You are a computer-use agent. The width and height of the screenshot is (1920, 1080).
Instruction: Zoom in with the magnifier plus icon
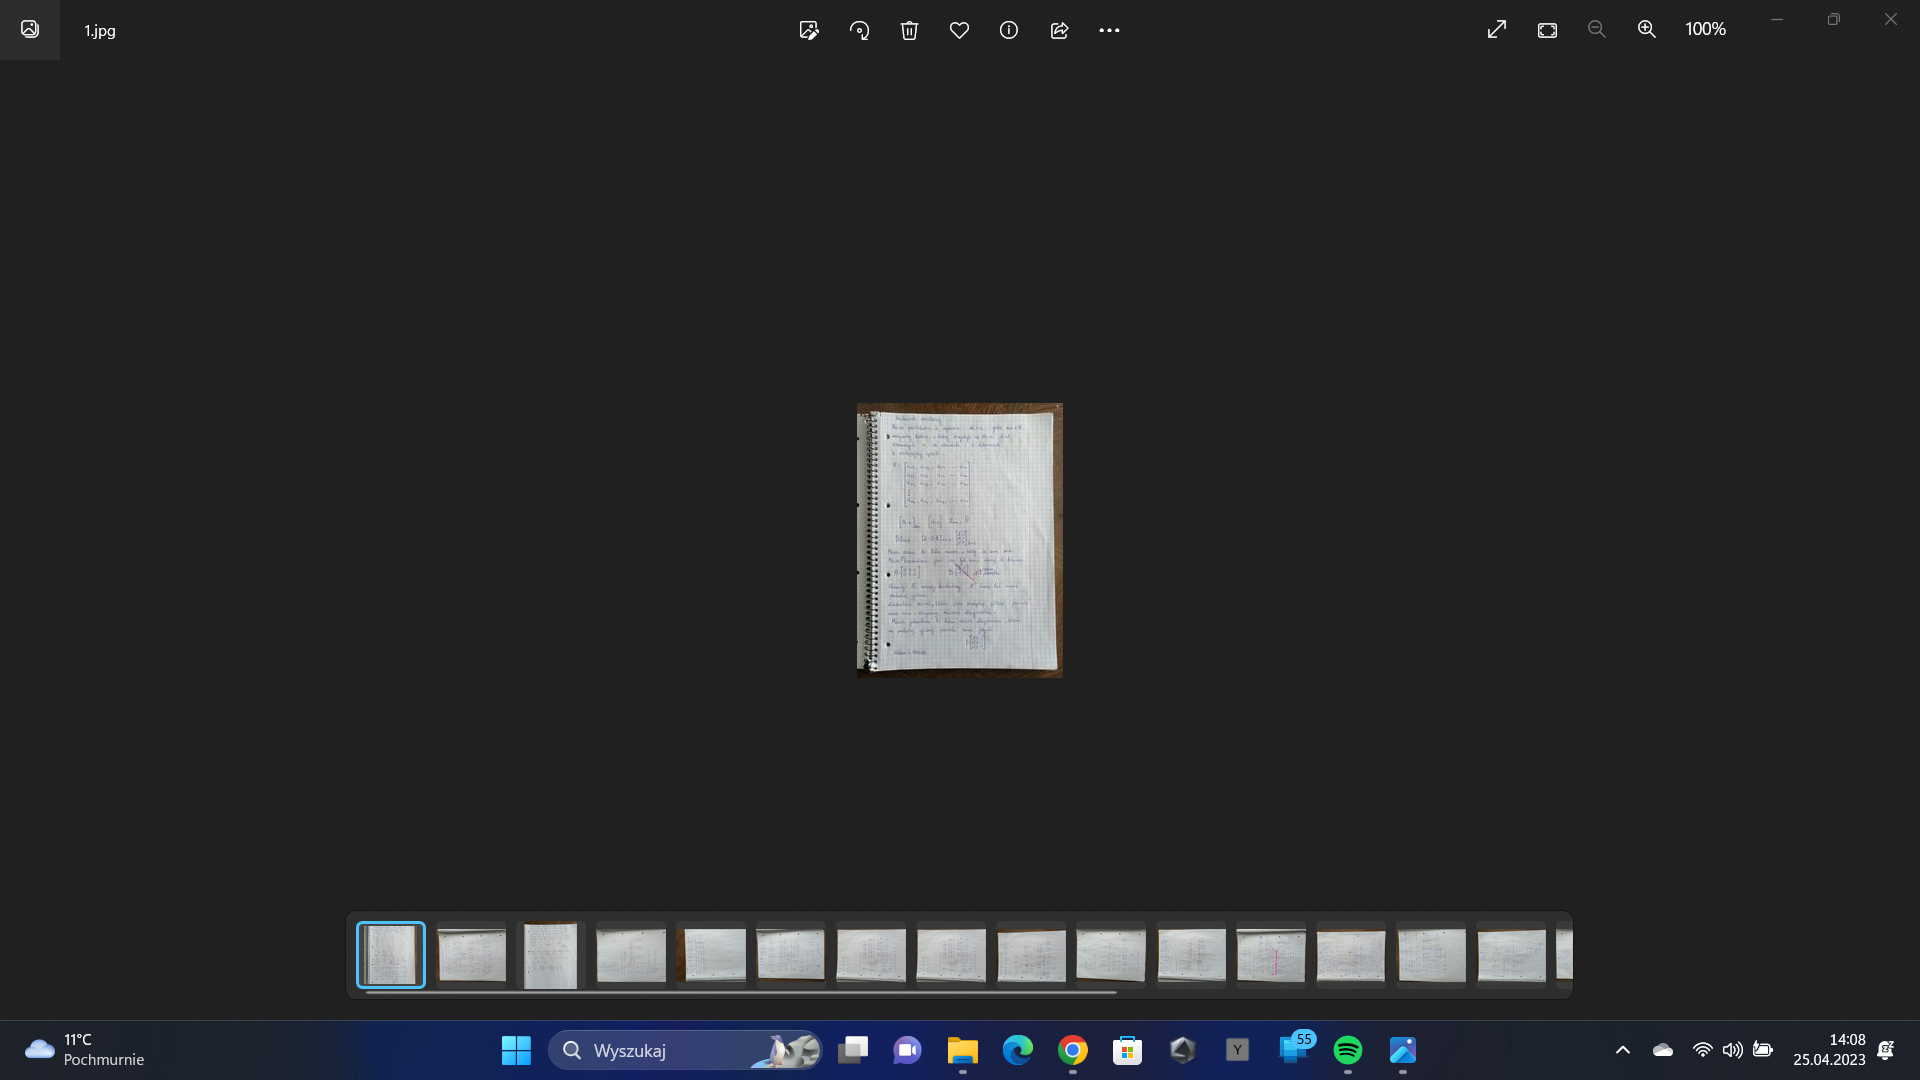click(1647, 30)
